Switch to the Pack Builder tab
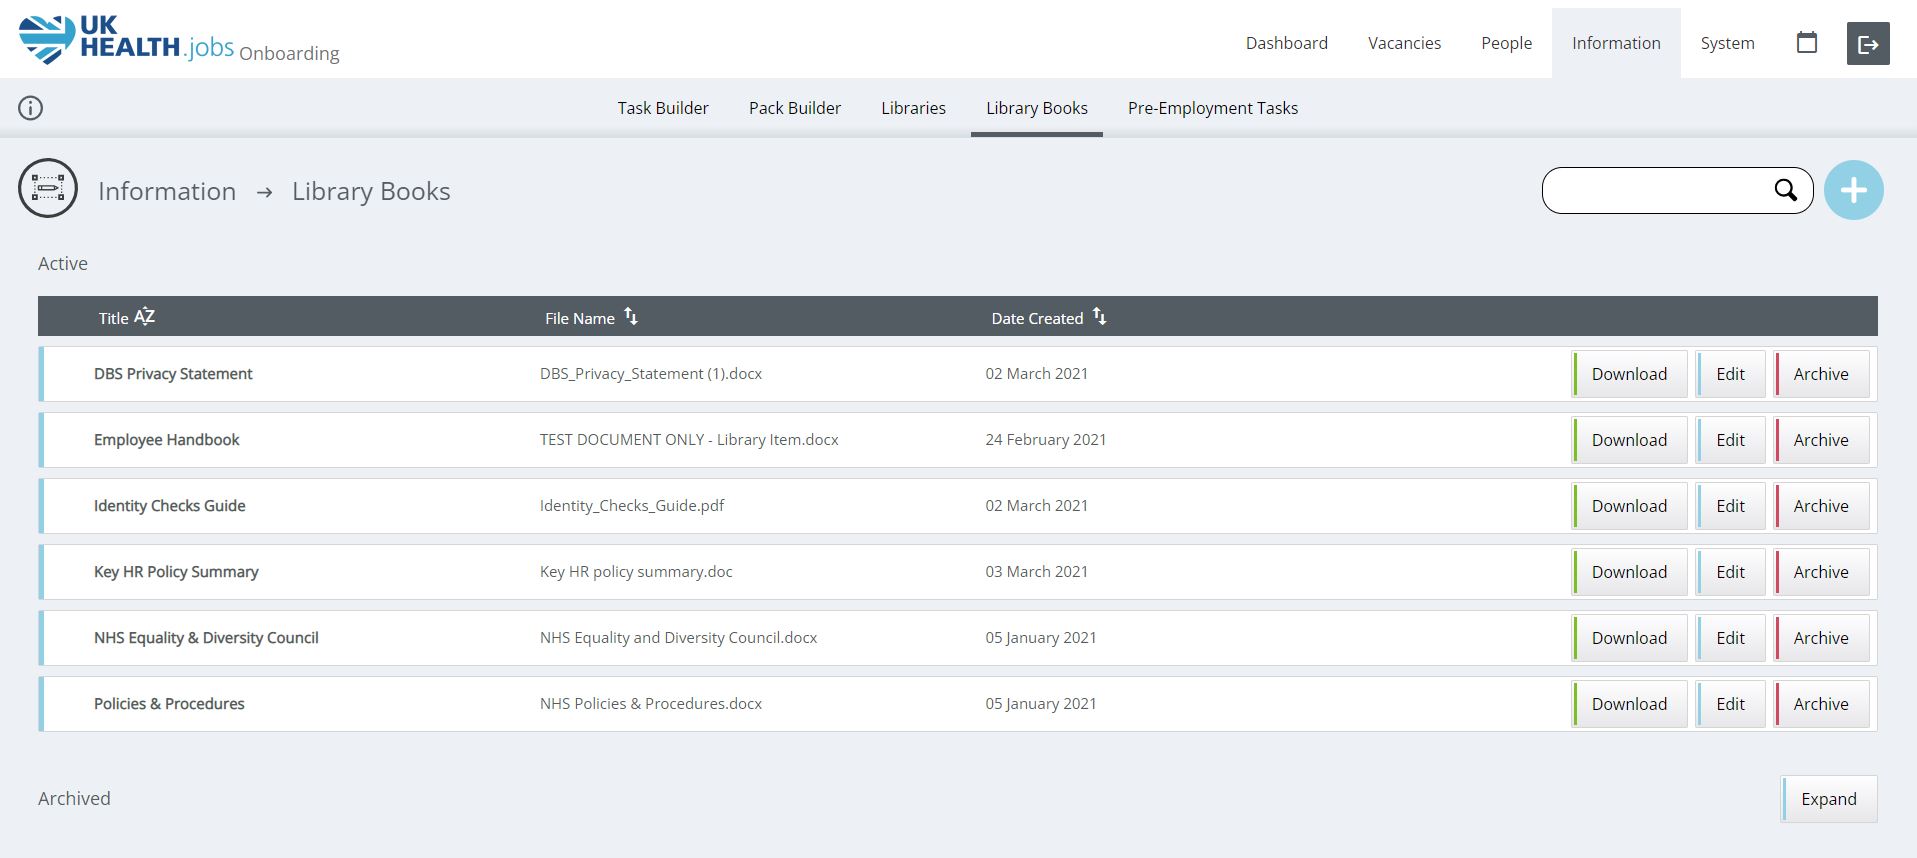This screenshot has height=858, width=1917. 794,108
